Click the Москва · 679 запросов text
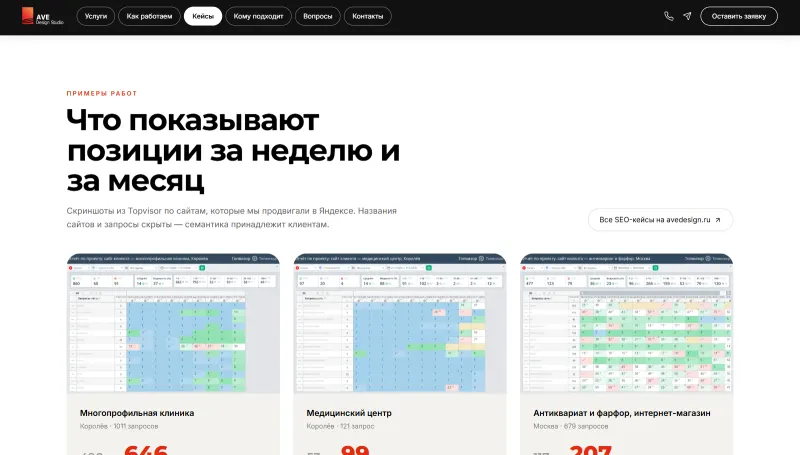The height and width of the screenshot is (455, 800). click(x=570, y=426)
